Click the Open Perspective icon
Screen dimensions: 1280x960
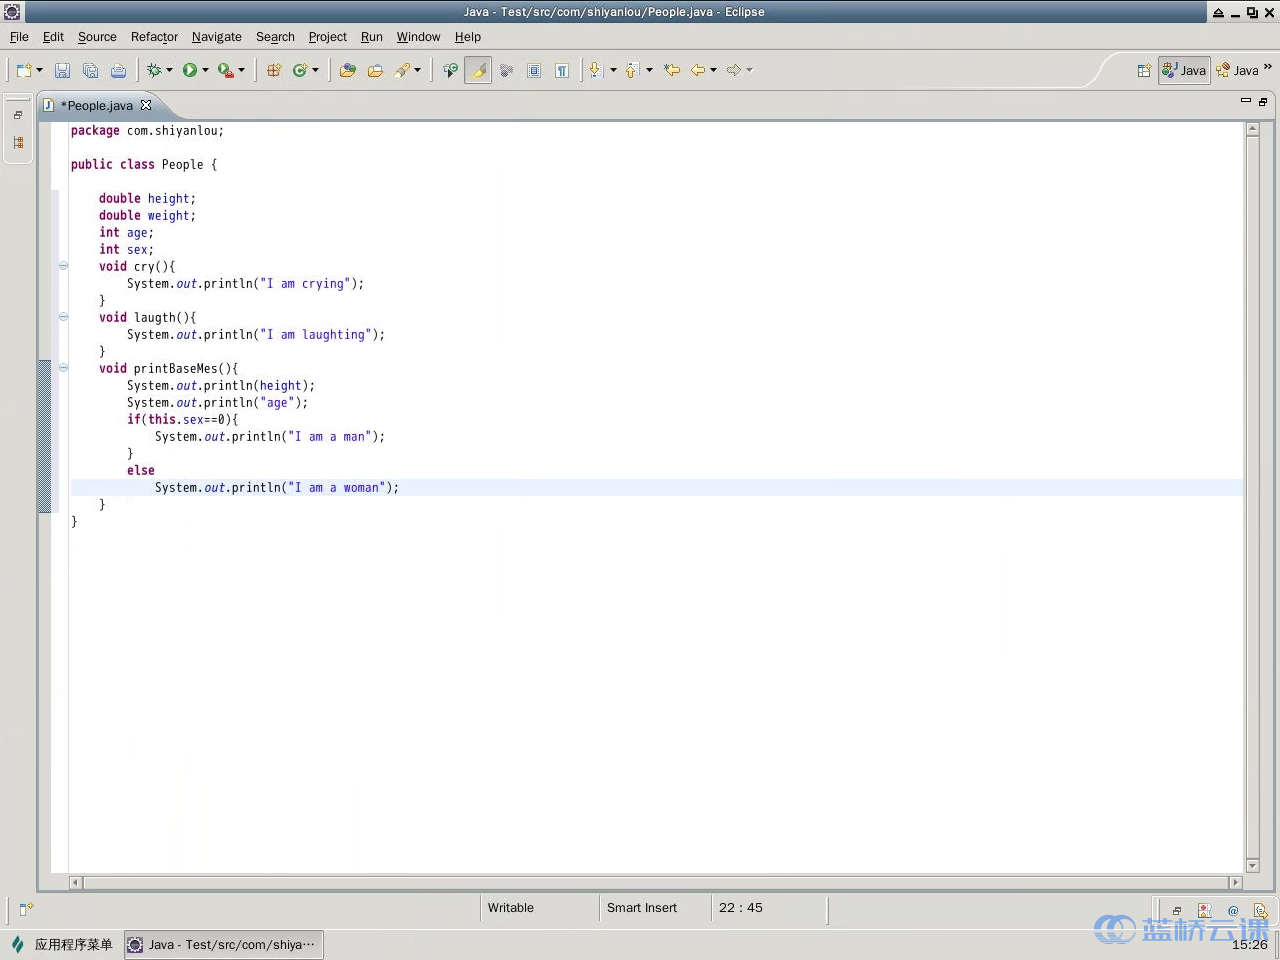pos(1144,70)
